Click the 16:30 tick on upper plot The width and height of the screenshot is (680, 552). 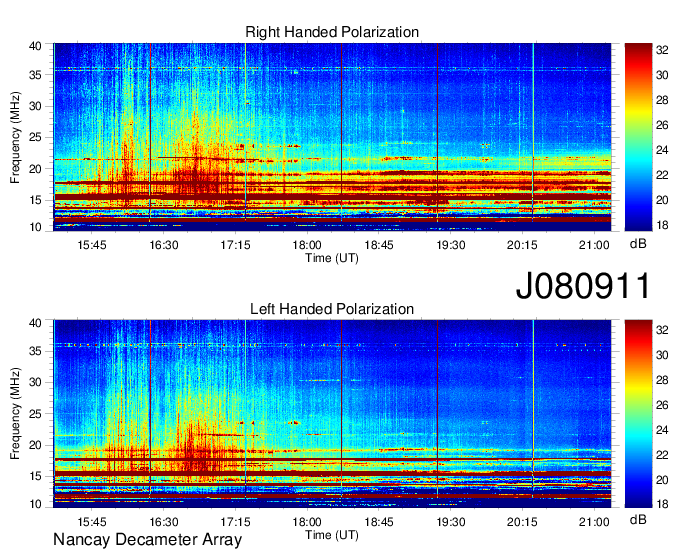[x=163, y=245]
